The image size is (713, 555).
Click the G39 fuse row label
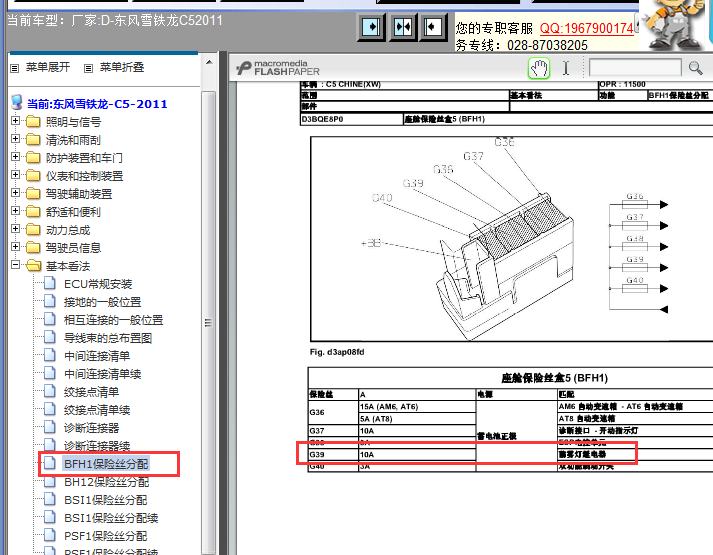pos(317,455)
